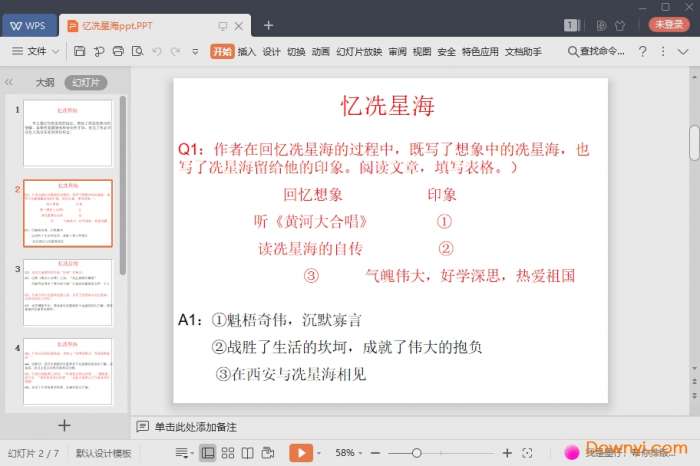Click the Save icon in toolbar
Screen dimensions: 700x466
point(79,51)
